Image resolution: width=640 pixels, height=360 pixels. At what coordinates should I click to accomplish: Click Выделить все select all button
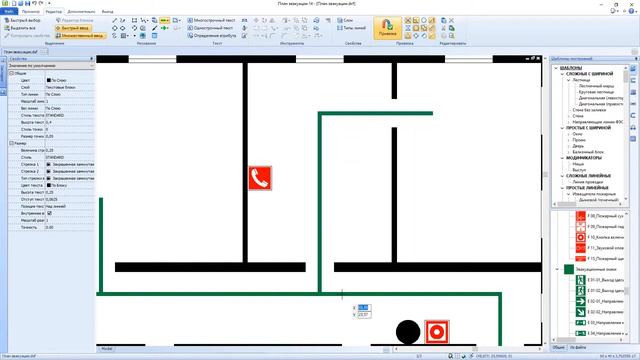pos(20,28)
